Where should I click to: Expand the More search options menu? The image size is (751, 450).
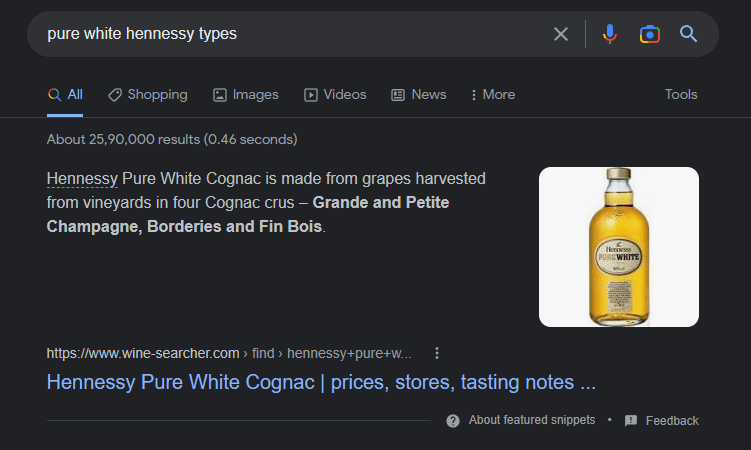[493, 95]
